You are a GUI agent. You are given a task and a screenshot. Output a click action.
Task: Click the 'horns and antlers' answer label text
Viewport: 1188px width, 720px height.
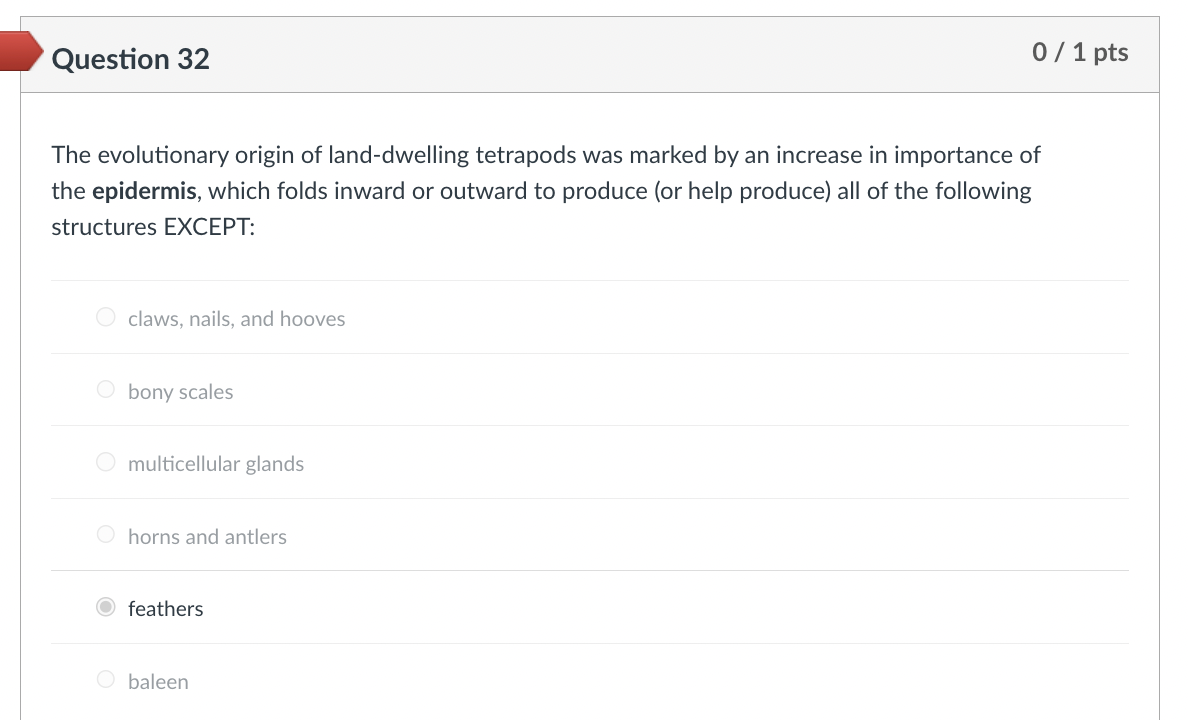point(207,537)
